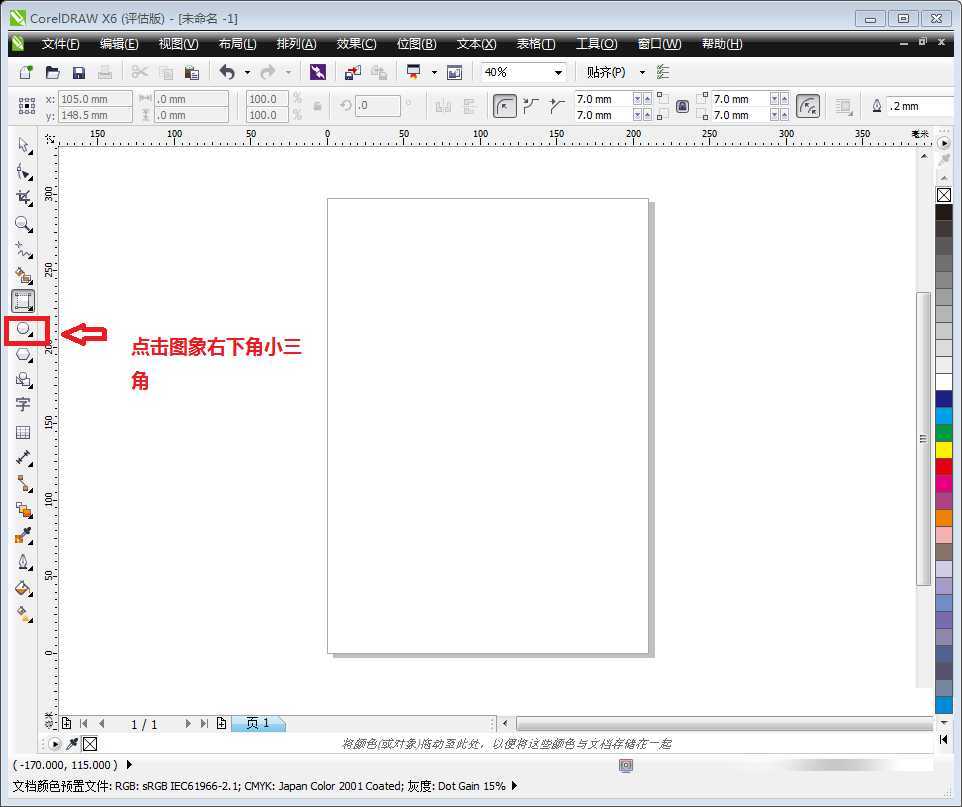
Task: Select the Rectangle tool
Action: (24, 299)
